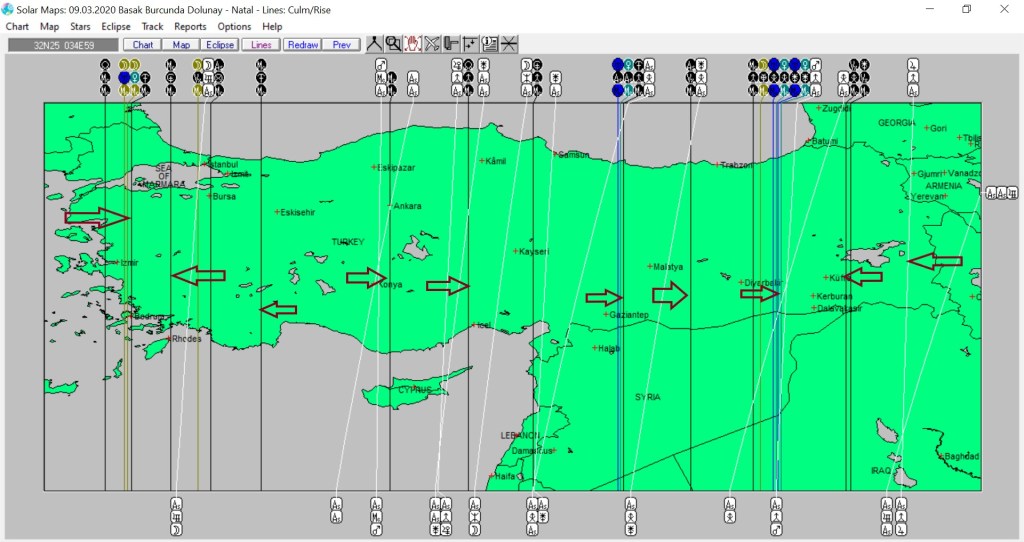Choose the paint roller tool icon
1024x542 pixels.
(451, 44)
